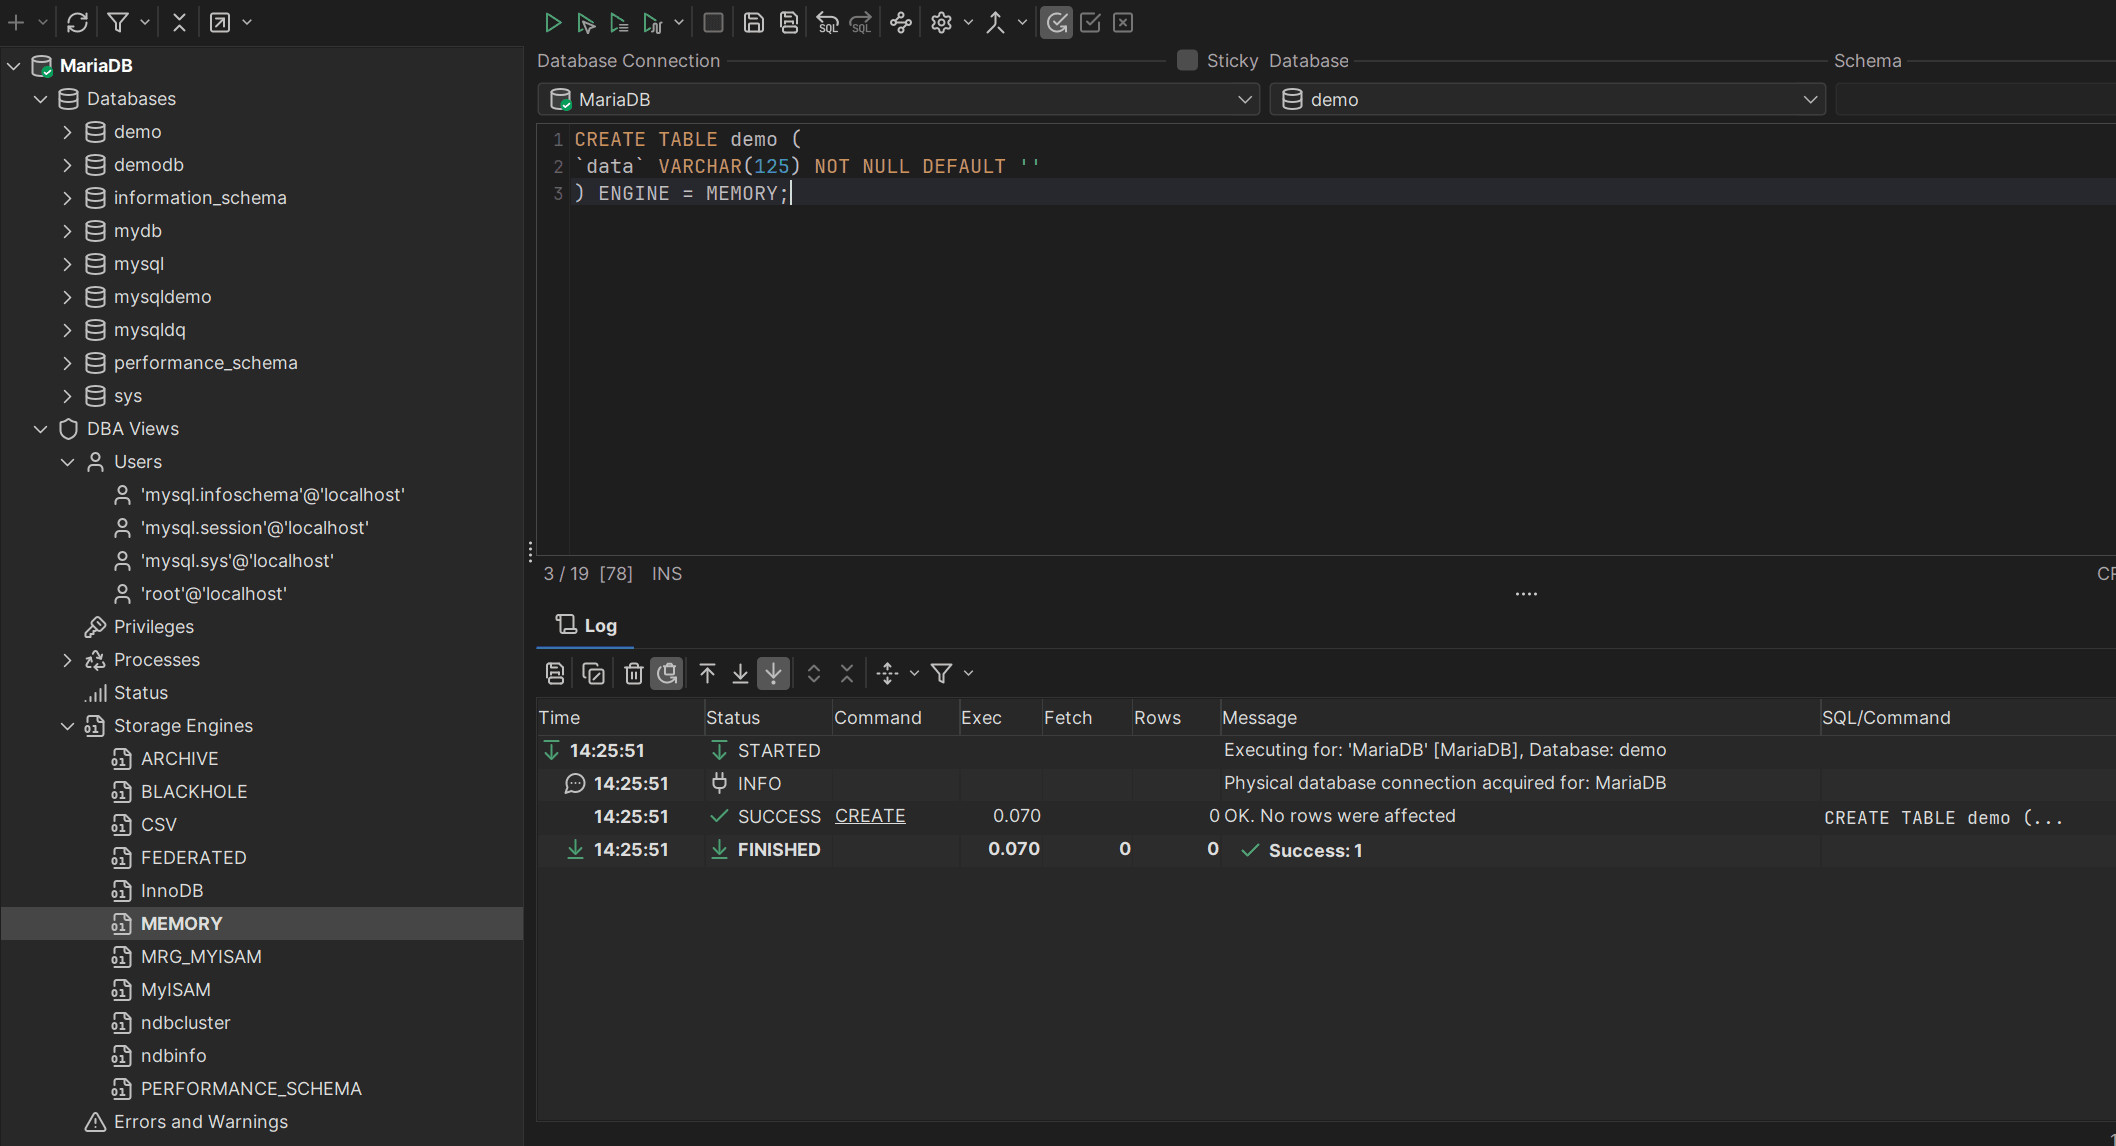Toggle the auto-scroll log arrow-with-dot icon

point(774,673)
